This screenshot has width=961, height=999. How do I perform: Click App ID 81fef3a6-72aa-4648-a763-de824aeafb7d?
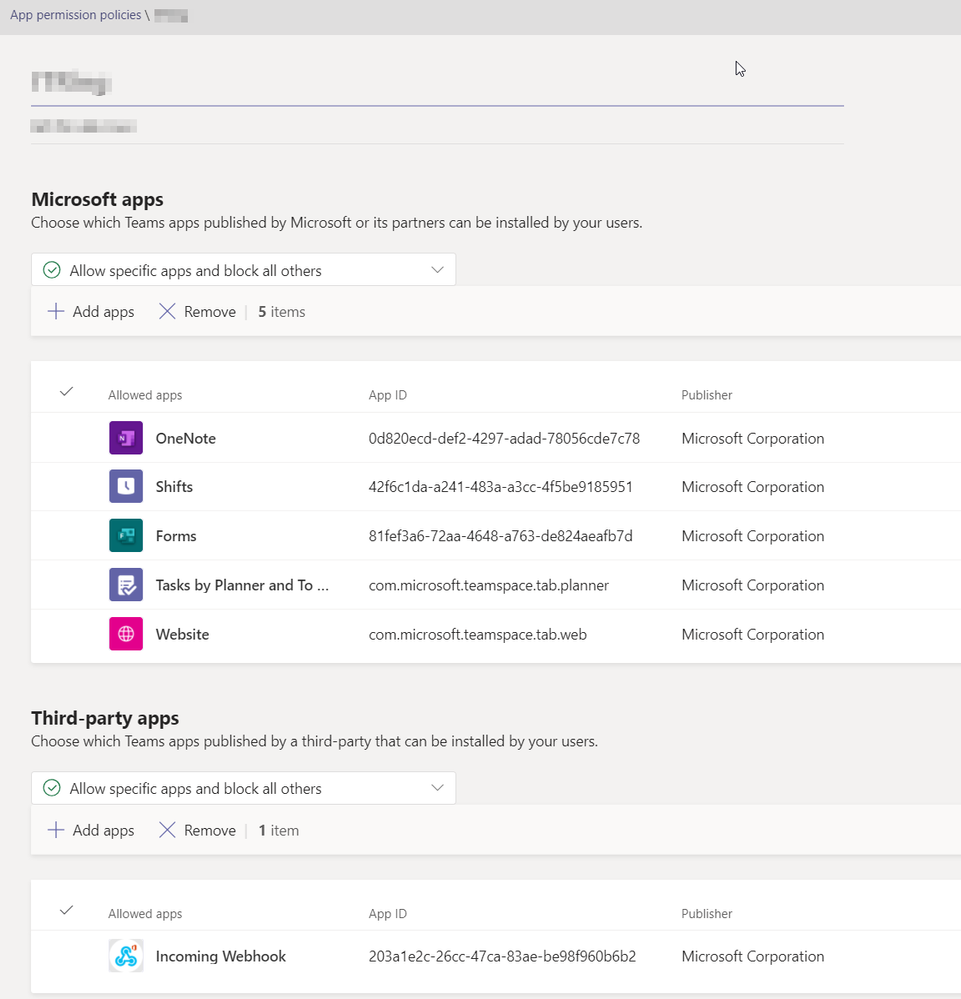click(500, 536)
